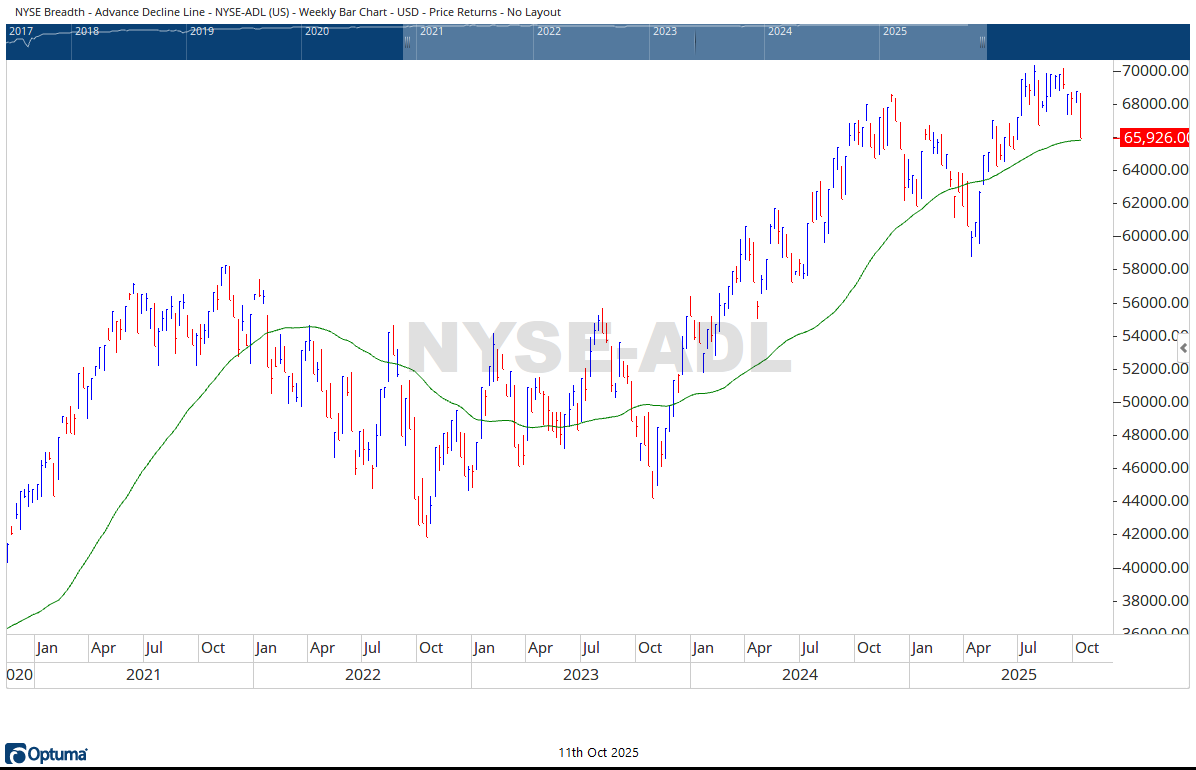The height and width of the screenshot is (770, 1196).
Task: Click 2017 in the top overview timeline
Action: pos(21,31)
